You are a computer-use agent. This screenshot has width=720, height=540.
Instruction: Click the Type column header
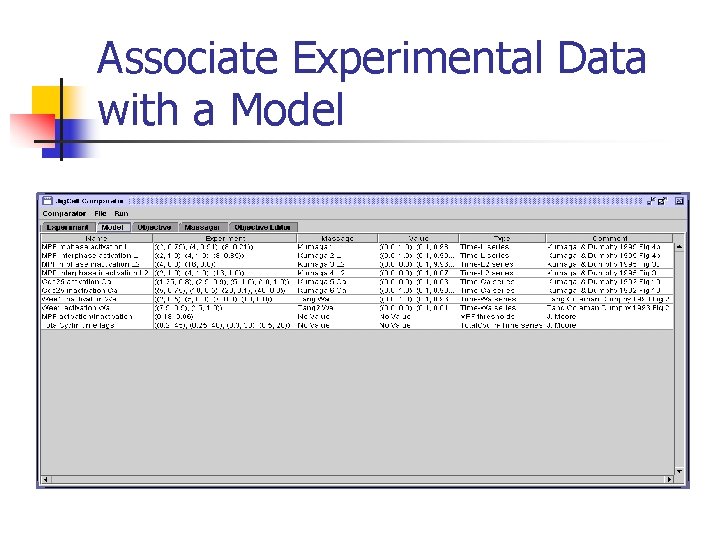pos(502,238)
